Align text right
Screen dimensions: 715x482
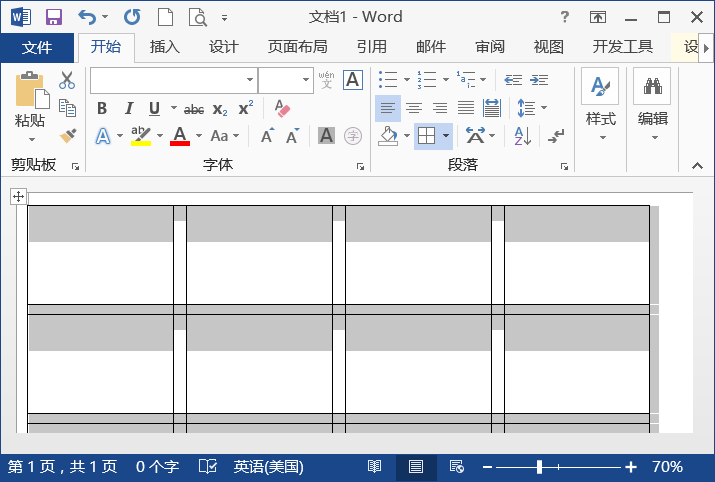440,108
